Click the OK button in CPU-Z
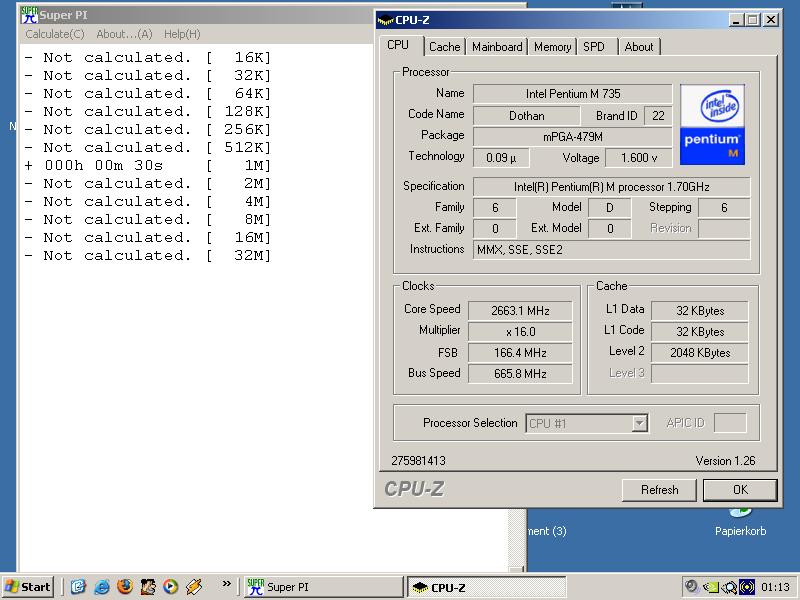Image resolution: width=800 pixels, height=600 pixels. click(740, 490)
